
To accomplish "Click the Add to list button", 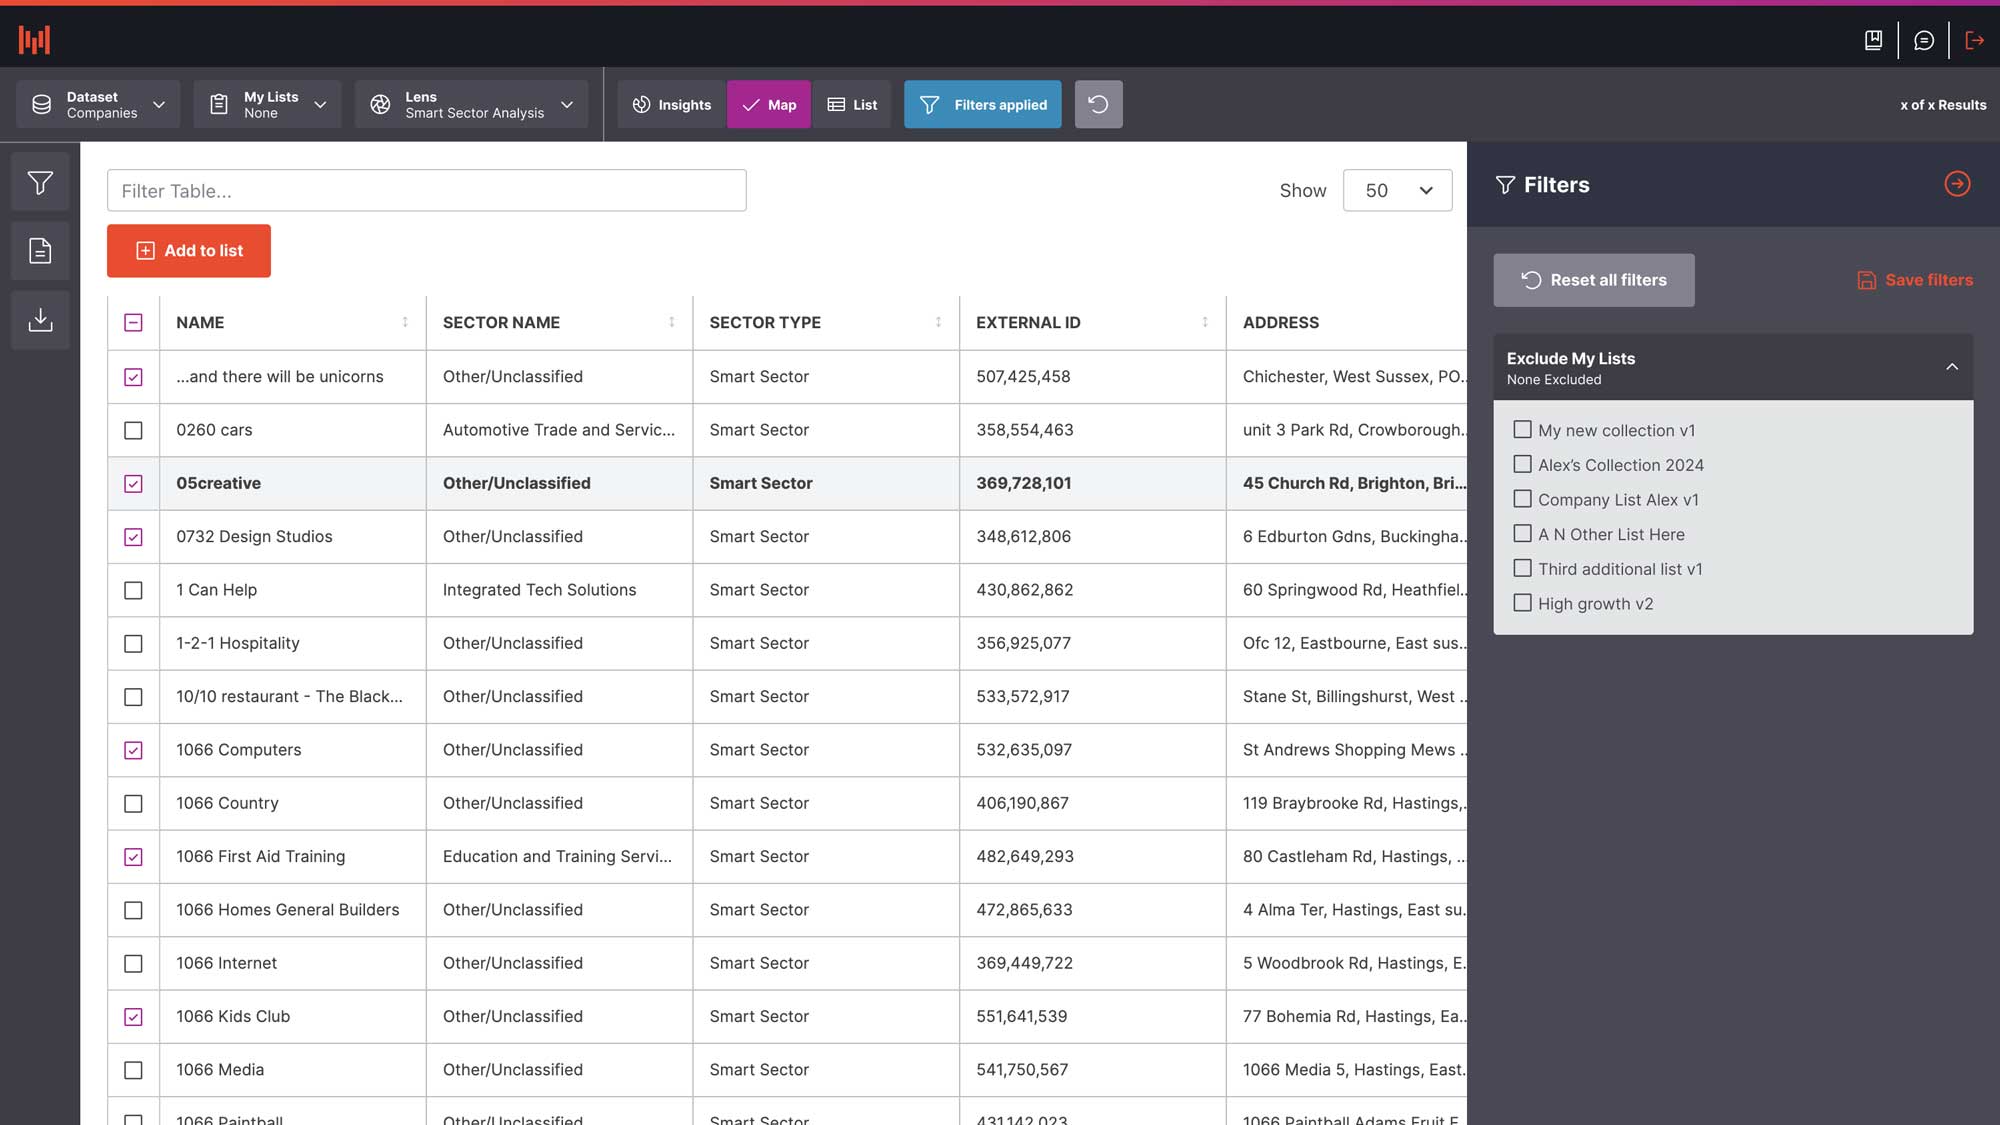I will coord(189,251).
